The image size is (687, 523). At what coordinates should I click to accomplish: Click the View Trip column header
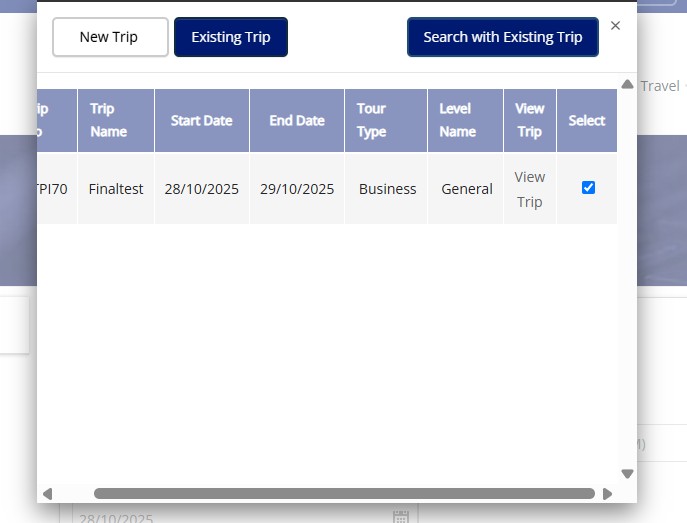click(530, 120)
